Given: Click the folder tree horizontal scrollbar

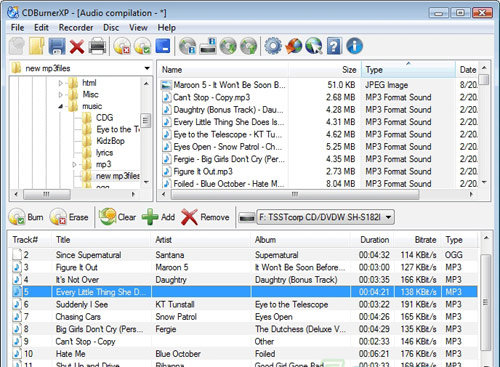Looking at the screenshot, I should (47, 194).
